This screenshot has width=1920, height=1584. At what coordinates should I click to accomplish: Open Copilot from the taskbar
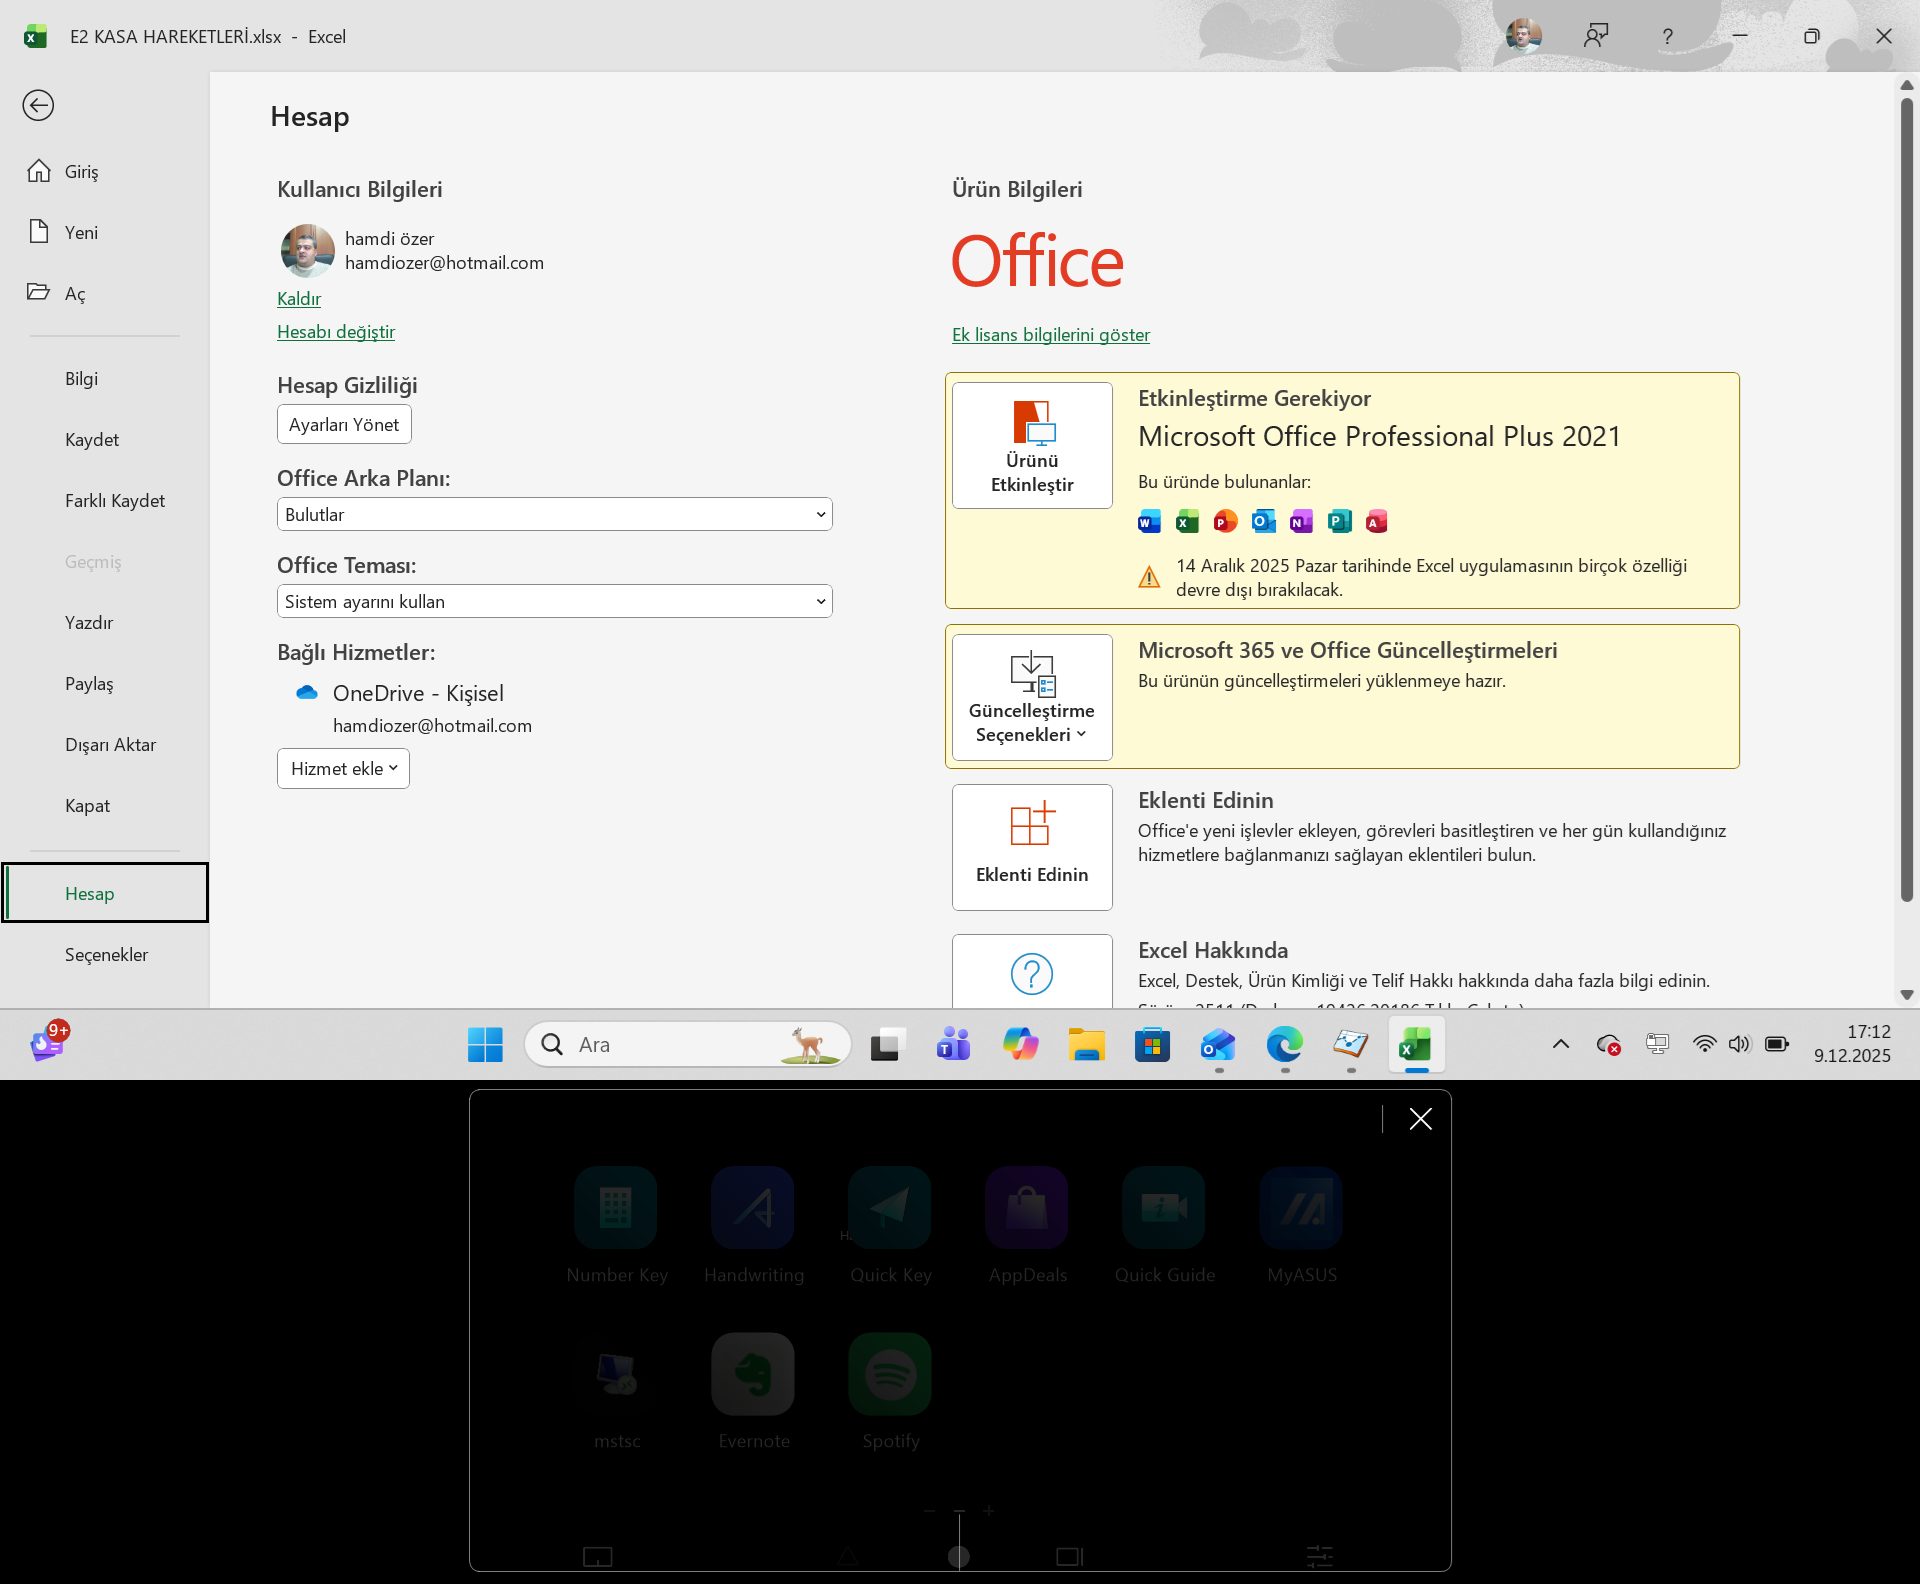(1020, 1045)
